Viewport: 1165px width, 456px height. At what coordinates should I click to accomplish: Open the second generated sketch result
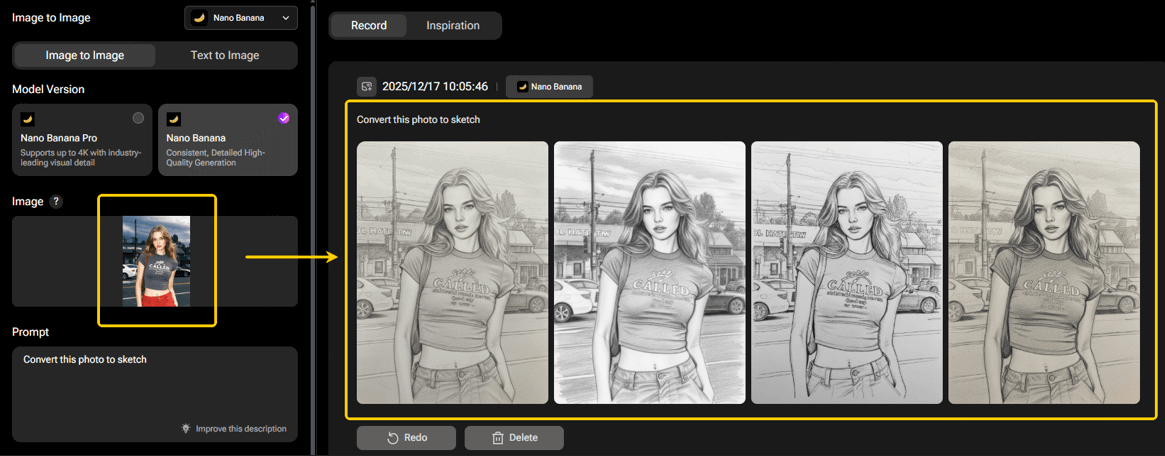649,273
